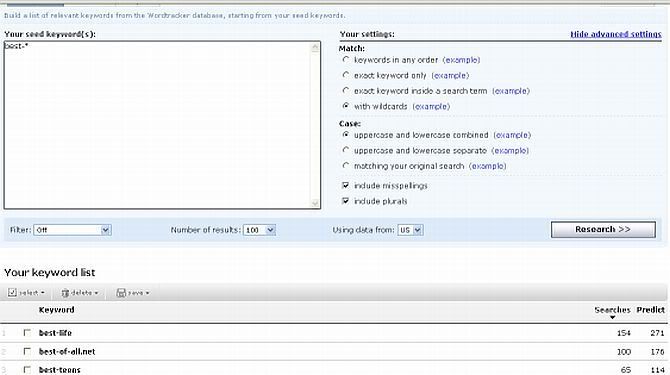Screen dimensions: 670x375
Task: Choose 'uppercase and lowercase combined' case option
Action: (346, 134)
